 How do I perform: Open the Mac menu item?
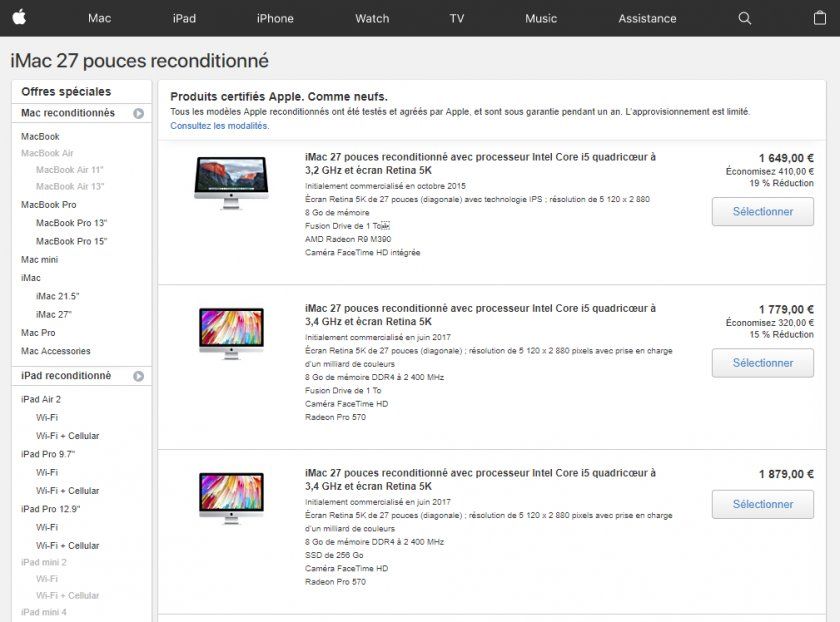pyautogui.click(x=98, y=17)
